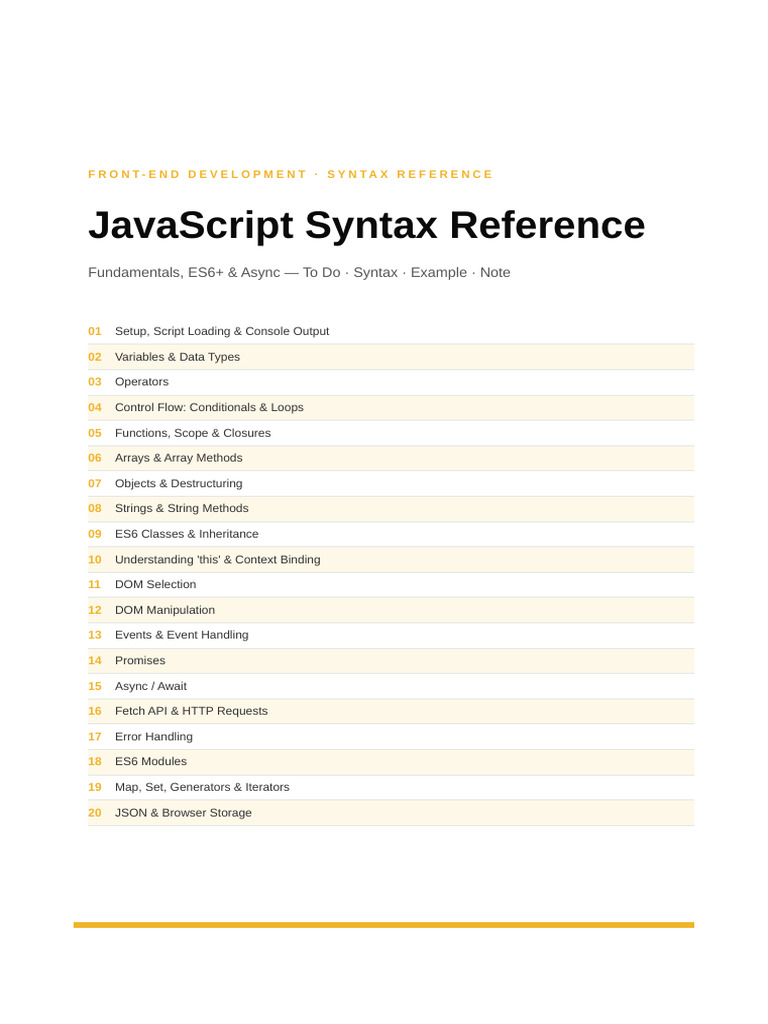Click the 'DOM Selection' entry
Screen dimensions: 768x1024
coord(391,584)
